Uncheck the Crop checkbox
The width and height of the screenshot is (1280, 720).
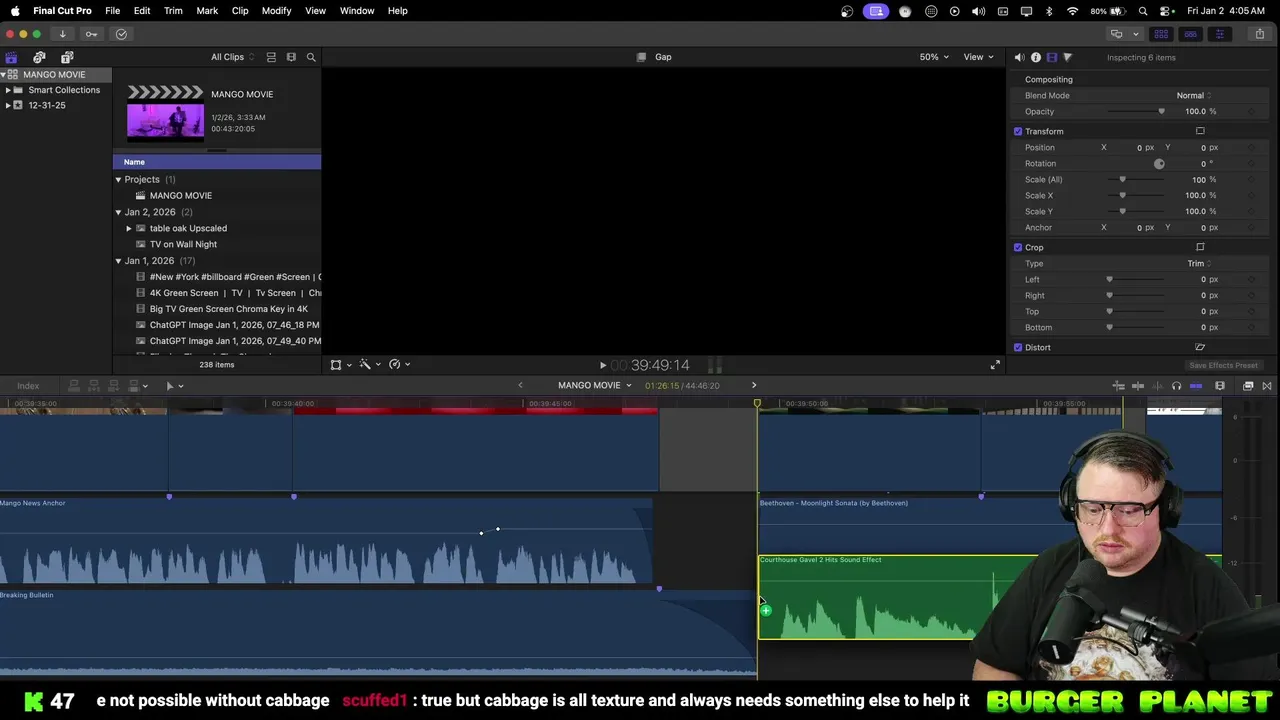point(1018,247)
